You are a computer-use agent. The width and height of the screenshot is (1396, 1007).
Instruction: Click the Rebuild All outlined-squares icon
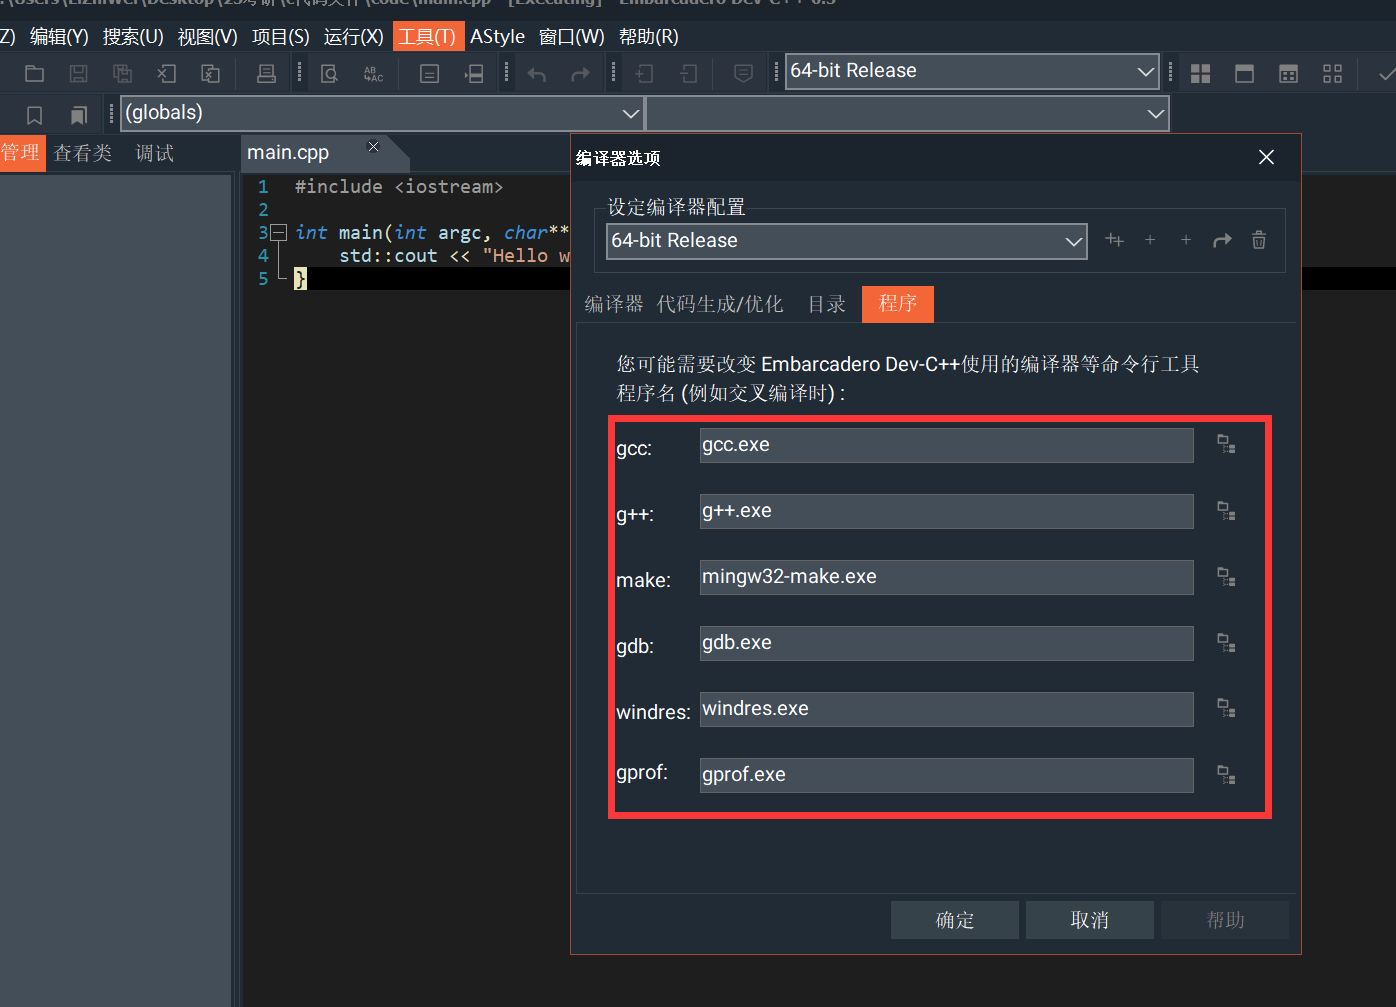click(1332, 73)
